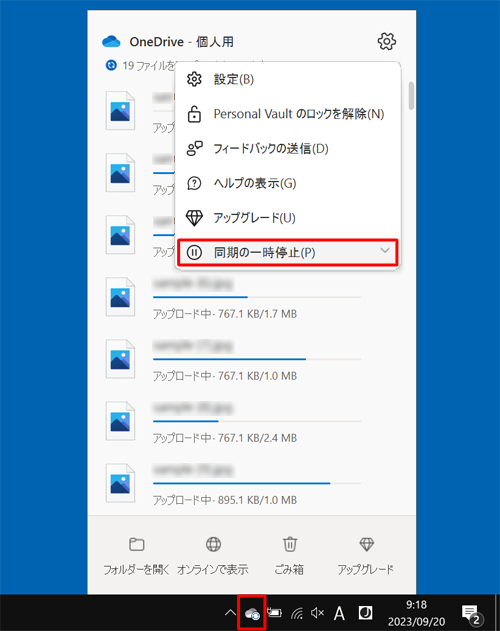Click the IME input mode A indicator
Image resolution: width=500 pixels, height=631 pixels.
339,613
